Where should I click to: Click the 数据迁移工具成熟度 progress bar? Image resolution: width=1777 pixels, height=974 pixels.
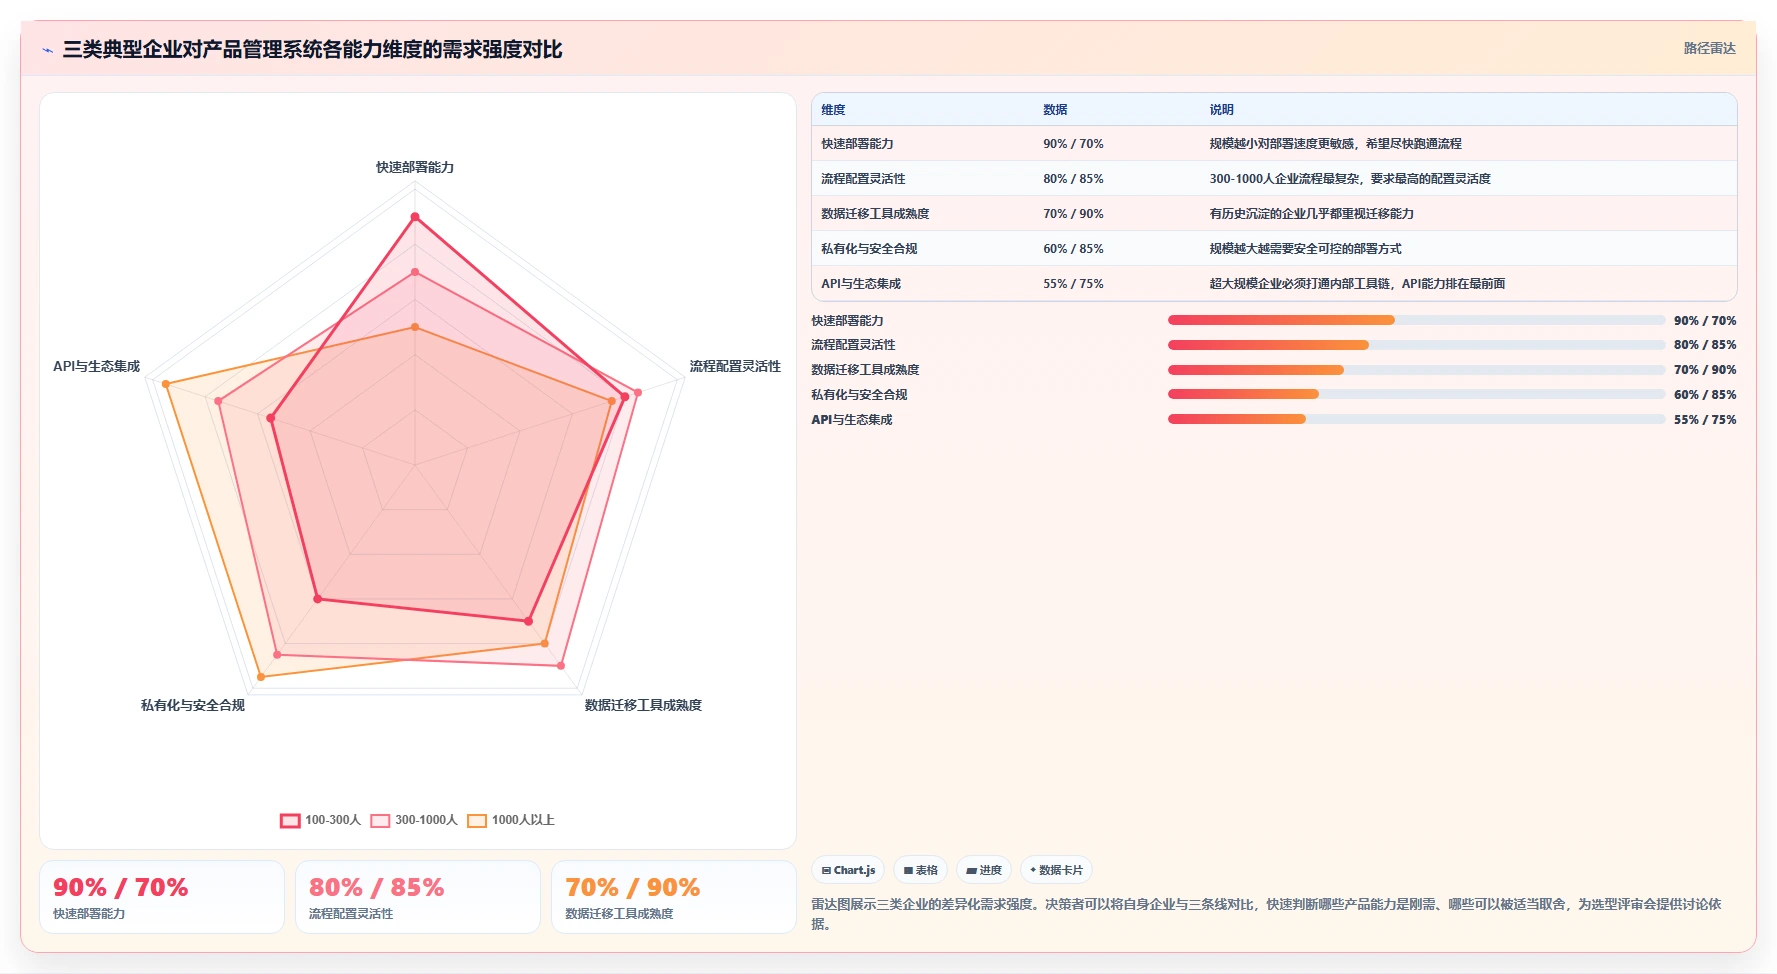point(1416,370)
